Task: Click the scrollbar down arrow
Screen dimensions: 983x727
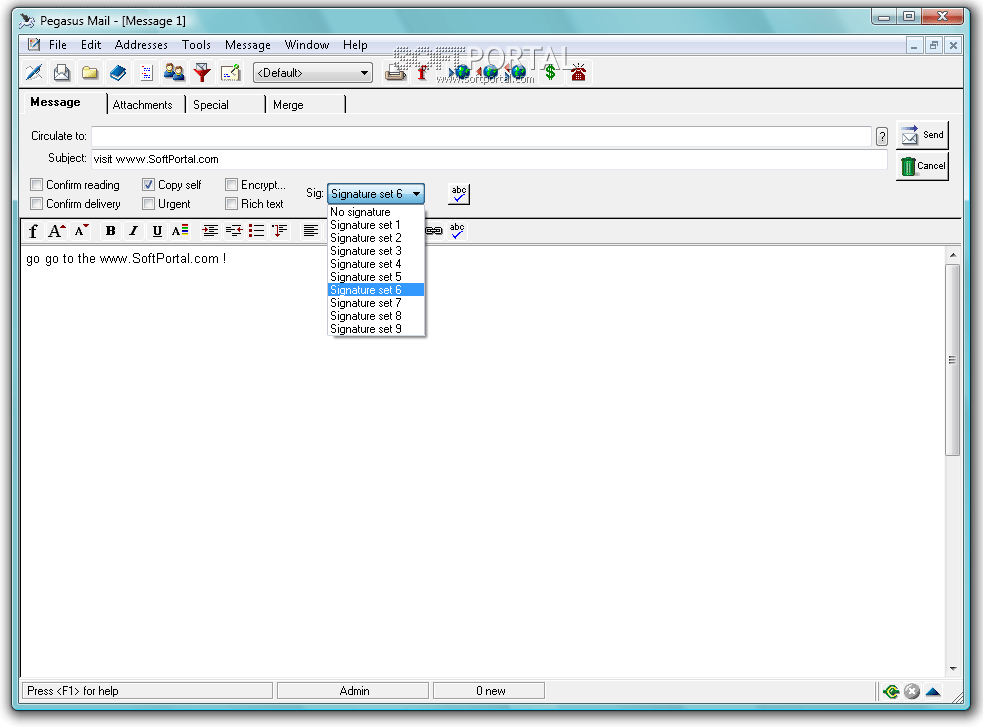Action: pyautogui.click(x=952, y=669)
